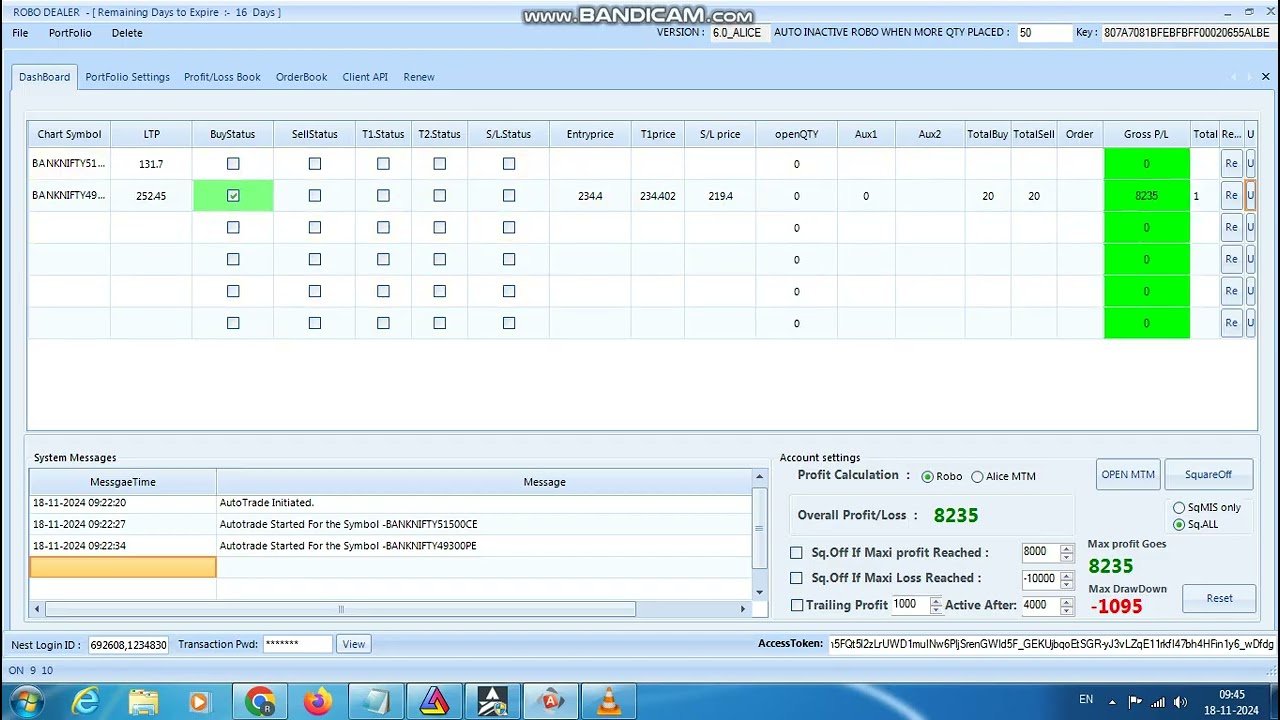Check T1.Status for BANKNIFTY51 row

coord(383,163)
